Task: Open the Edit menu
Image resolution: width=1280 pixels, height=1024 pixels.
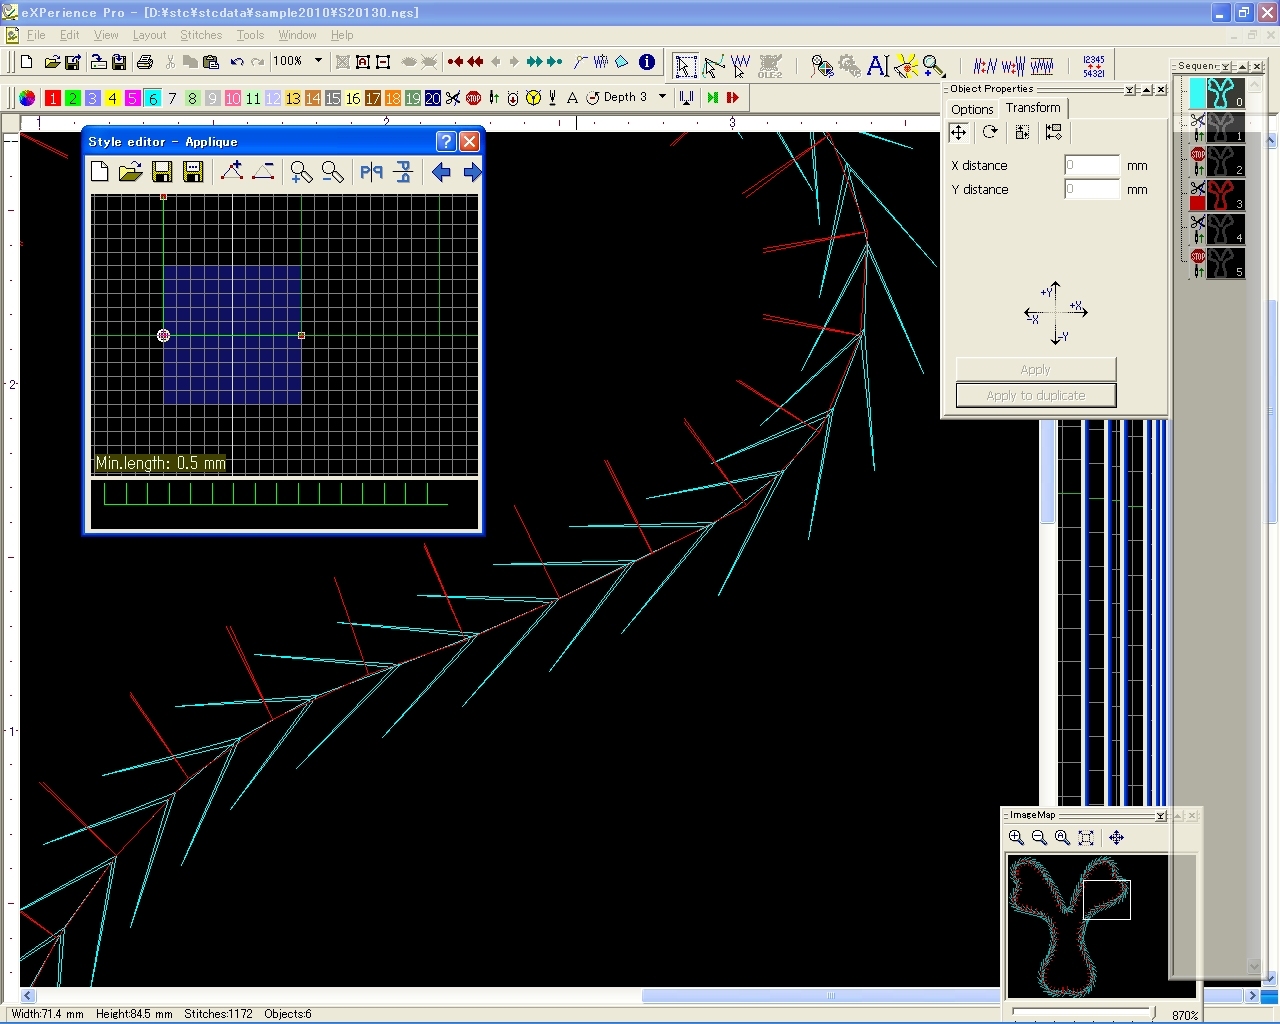Action: click(69, 35)
